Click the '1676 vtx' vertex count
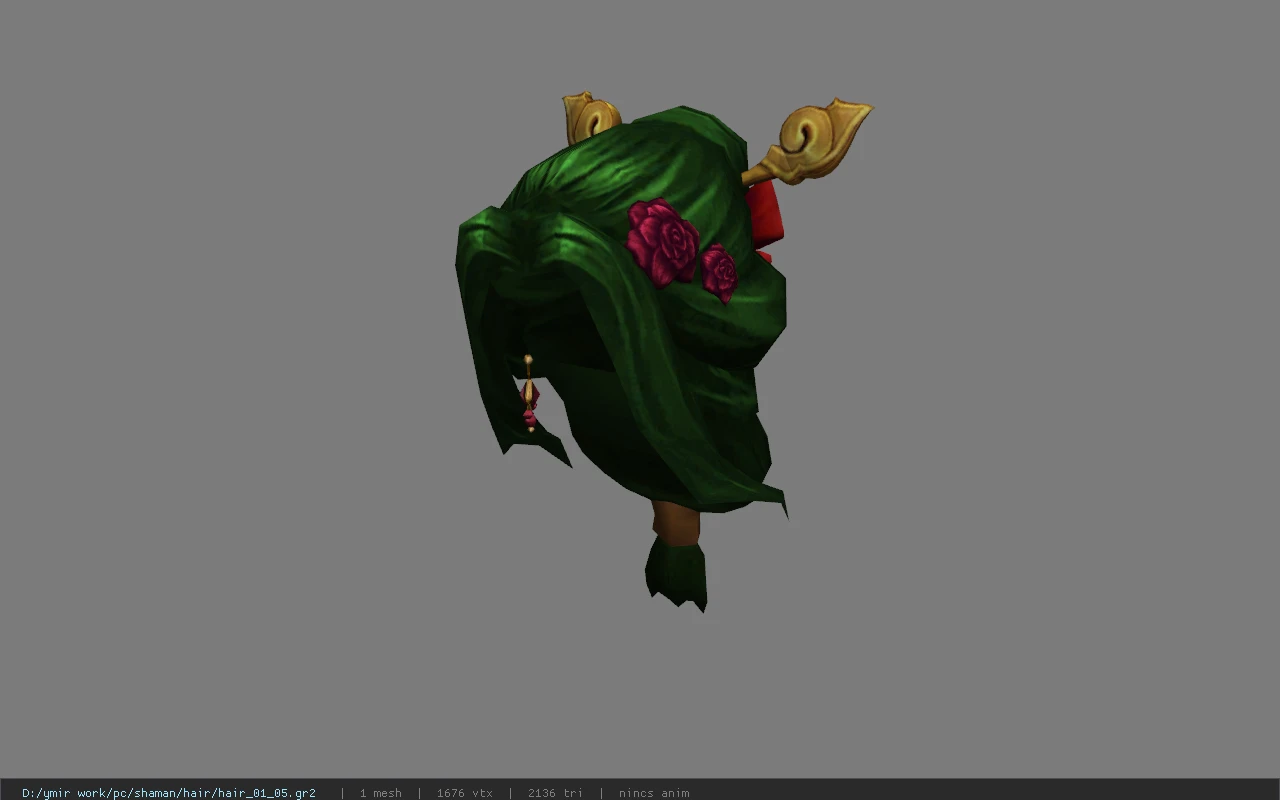This screenshot has height=800, width=1280. pos(464,793)
